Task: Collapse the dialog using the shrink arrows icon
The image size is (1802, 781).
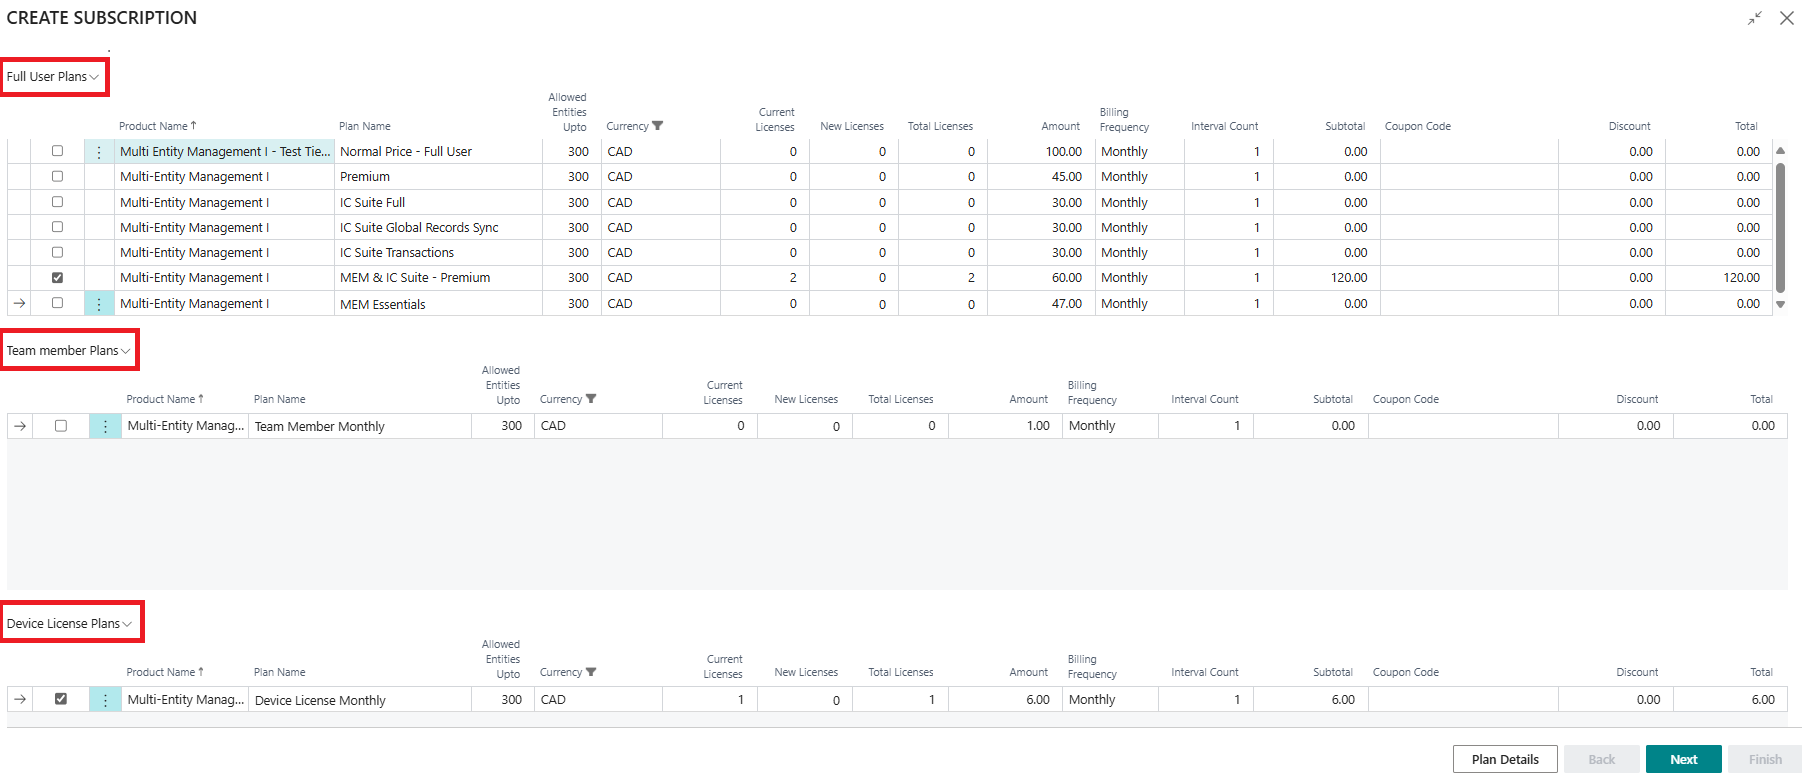Action: tap(1754, 18)
